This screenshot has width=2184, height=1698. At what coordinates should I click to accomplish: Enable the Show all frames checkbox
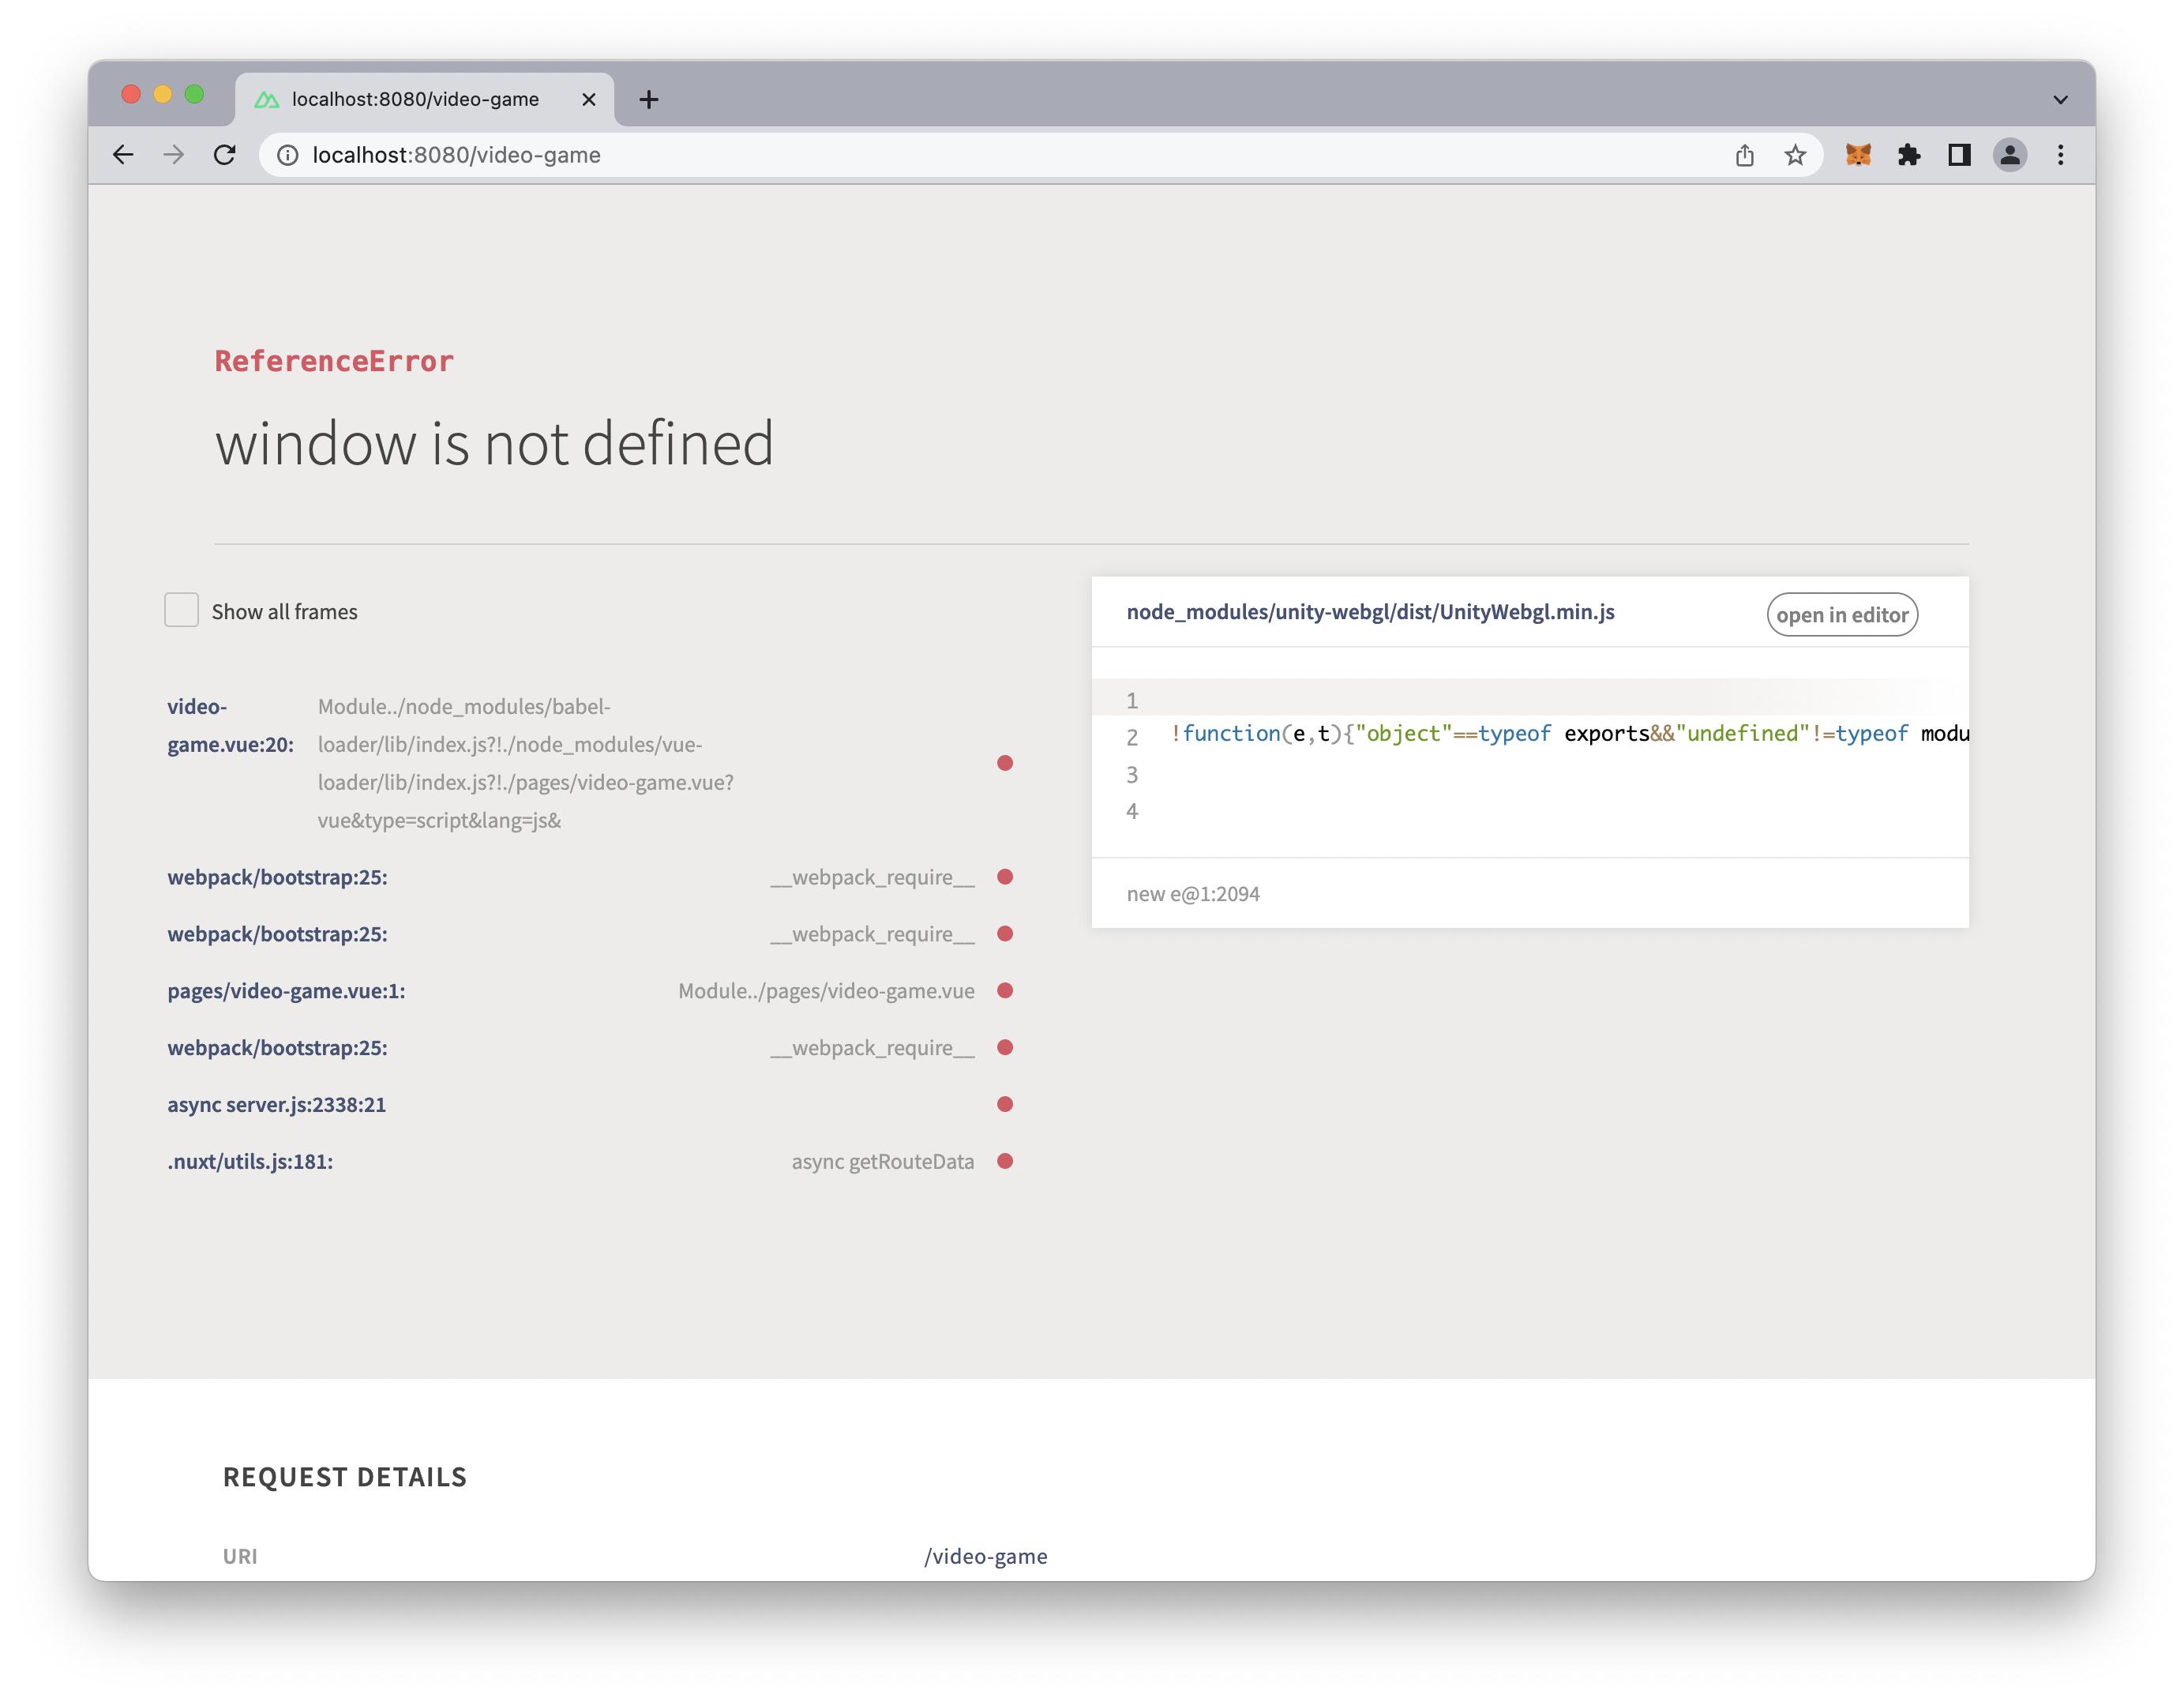click(181, 610)
